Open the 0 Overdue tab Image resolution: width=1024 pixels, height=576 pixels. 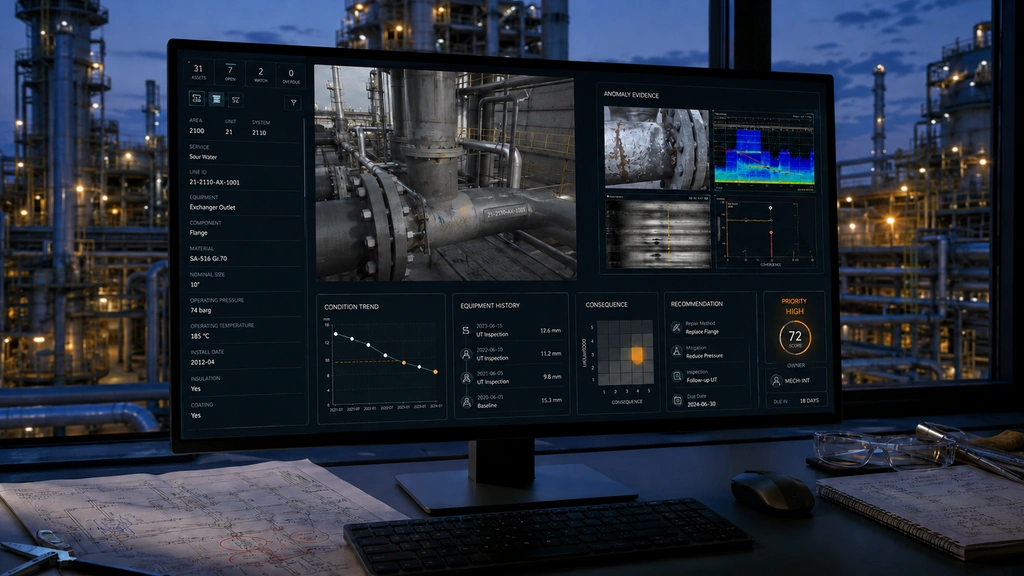point(291,76)
